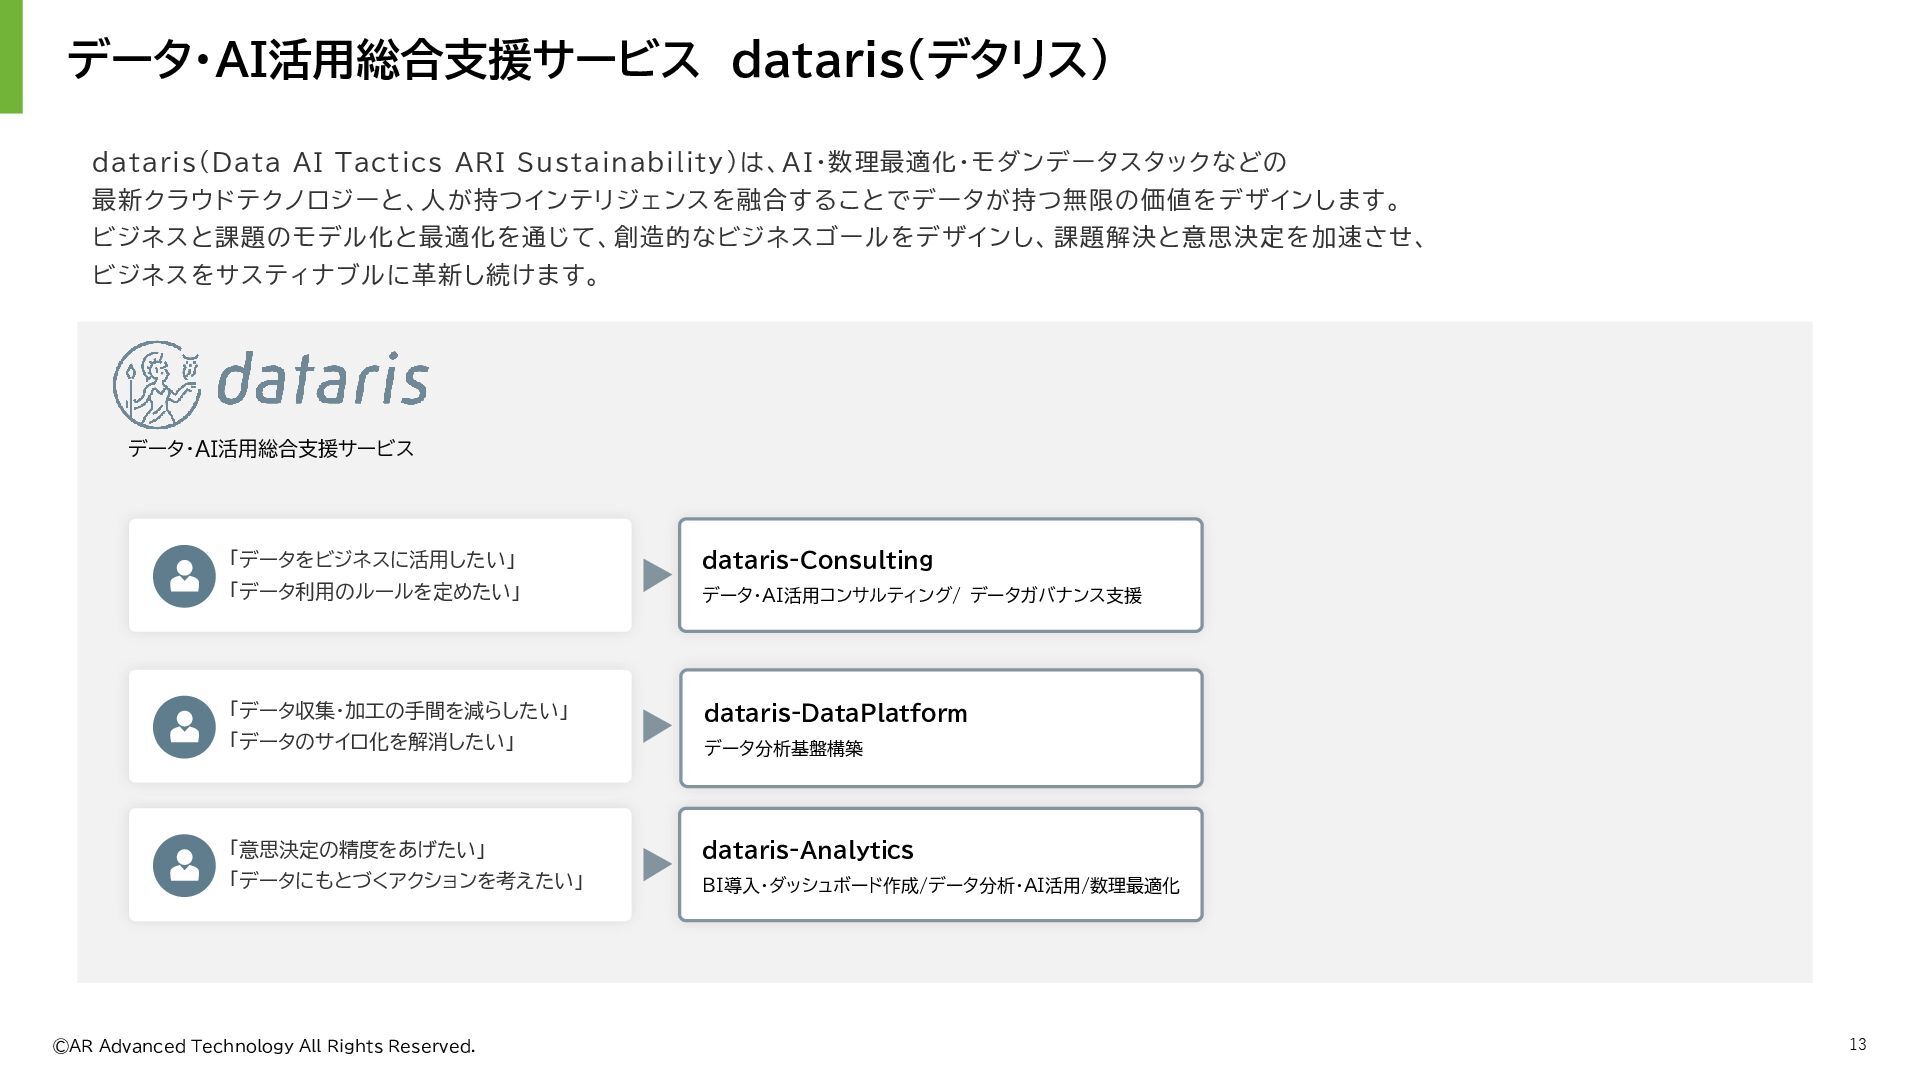Click the text 「データのサイロ化を解消したい」

pos(372,742)
